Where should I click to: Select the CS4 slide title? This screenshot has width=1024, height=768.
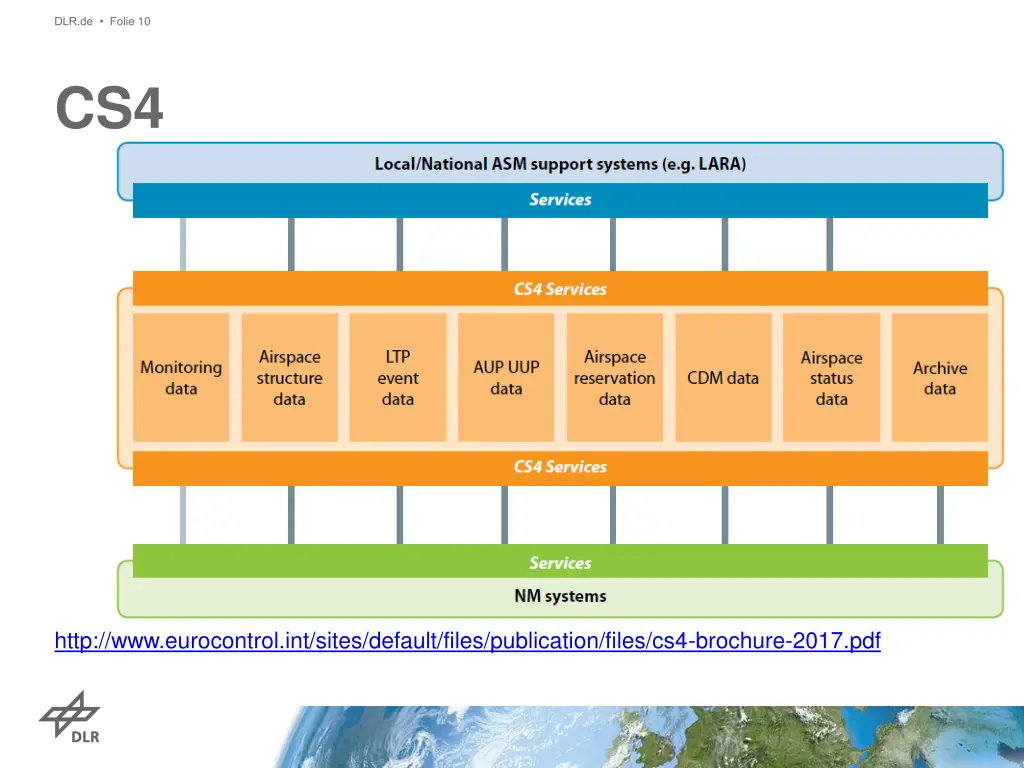click(109, 108)
